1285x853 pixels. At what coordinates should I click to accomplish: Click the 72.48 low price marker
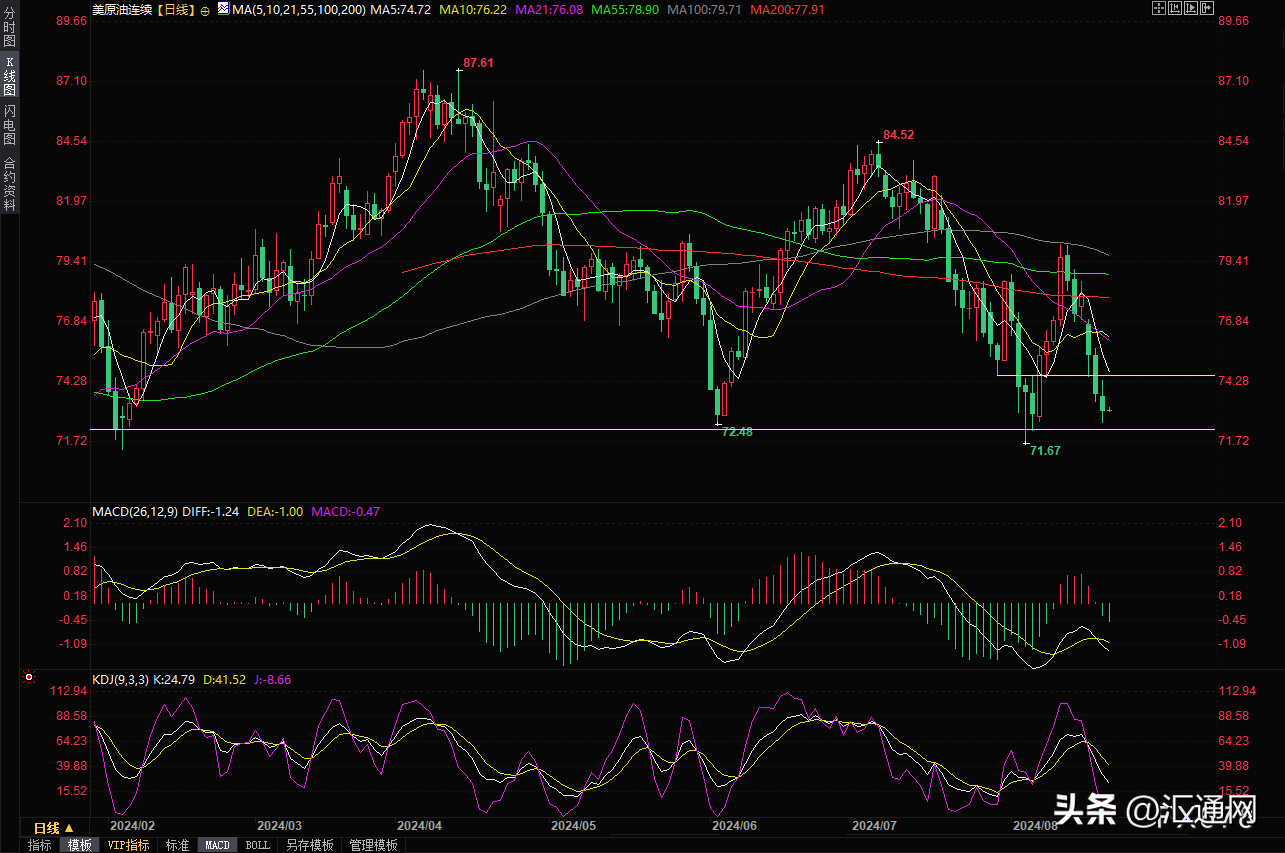coord(737,432)
